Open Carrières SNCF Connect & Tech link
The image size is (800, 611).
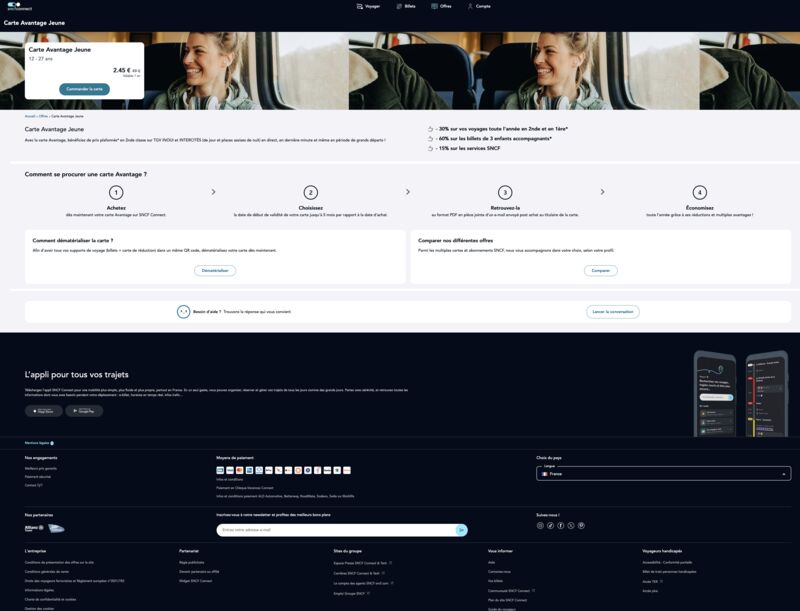(359, 573)
